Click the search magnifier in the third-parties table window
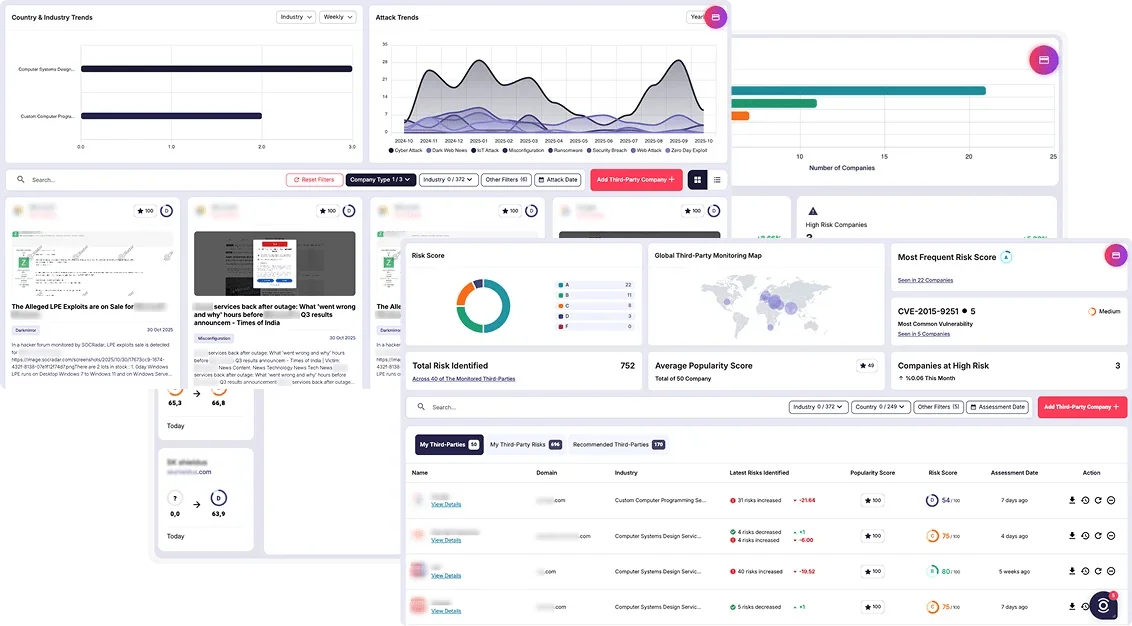The width and height of the screenshot is (1132, 626). [x=421, y=407]
